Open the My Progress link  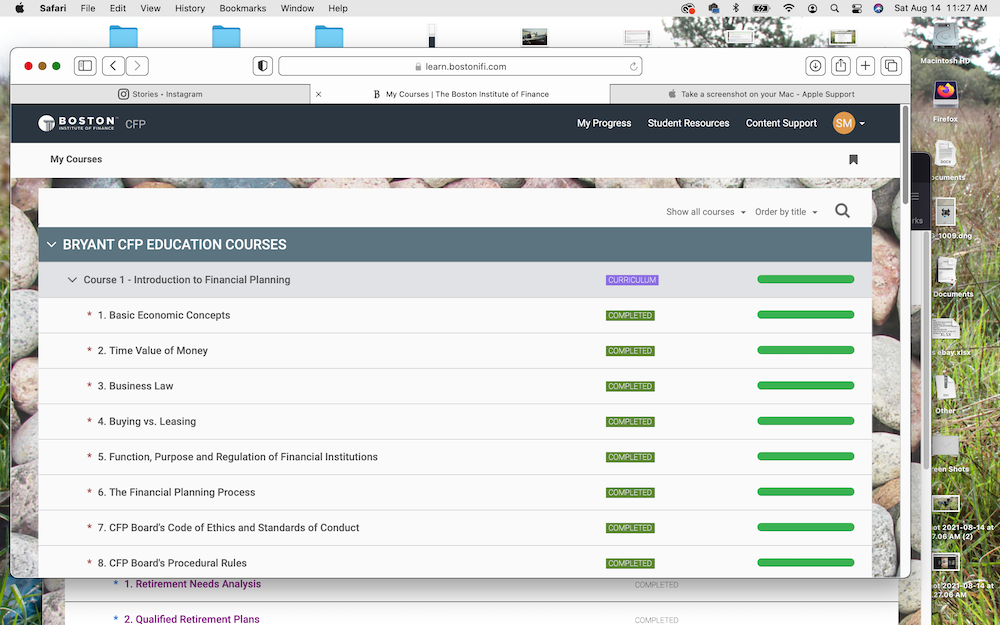pyautogui.click(x=604, y=123)
